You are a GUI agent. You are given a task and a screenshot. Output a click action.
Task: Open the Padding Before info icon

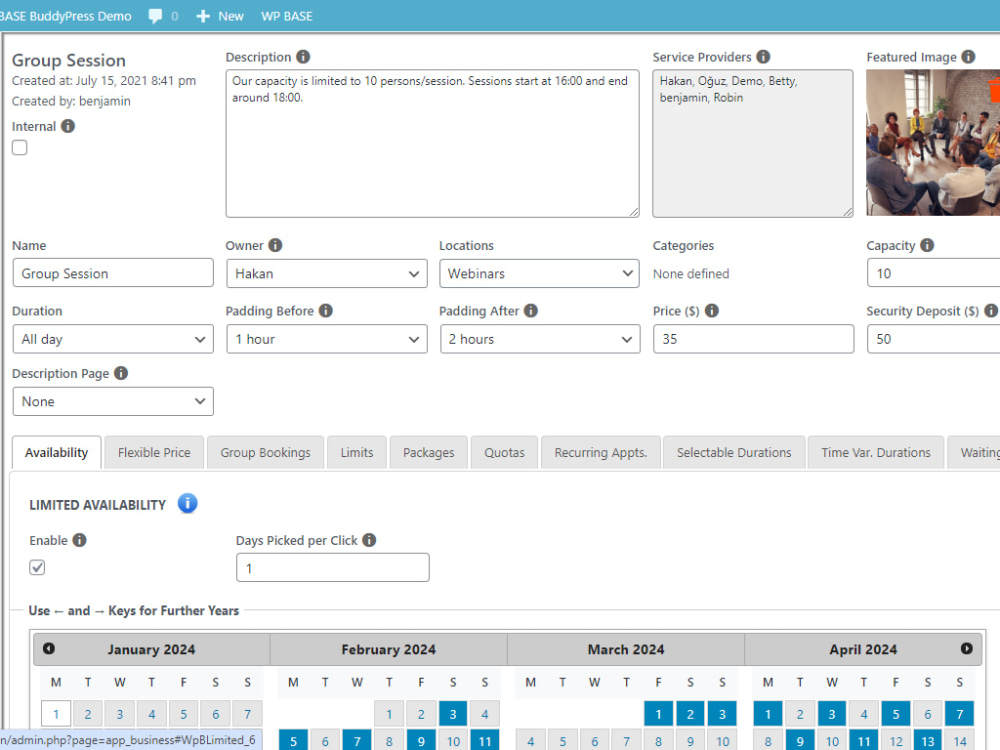[325, 311]
